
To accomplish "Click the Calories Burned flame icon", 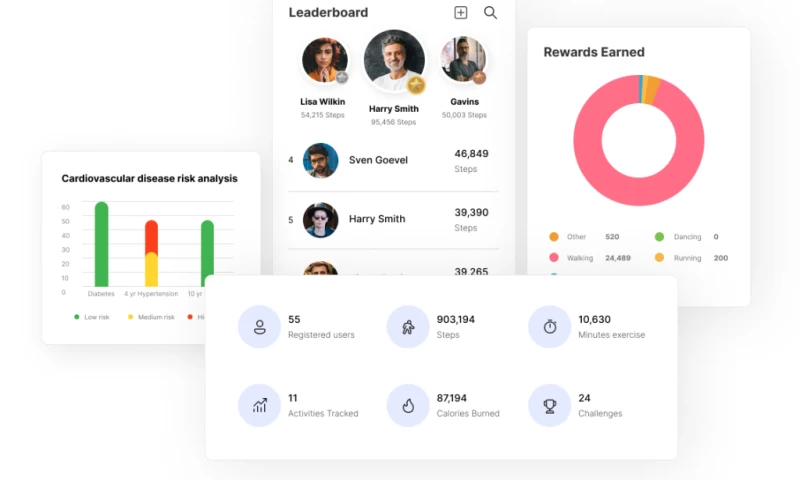I will click(x=408, y=405).
